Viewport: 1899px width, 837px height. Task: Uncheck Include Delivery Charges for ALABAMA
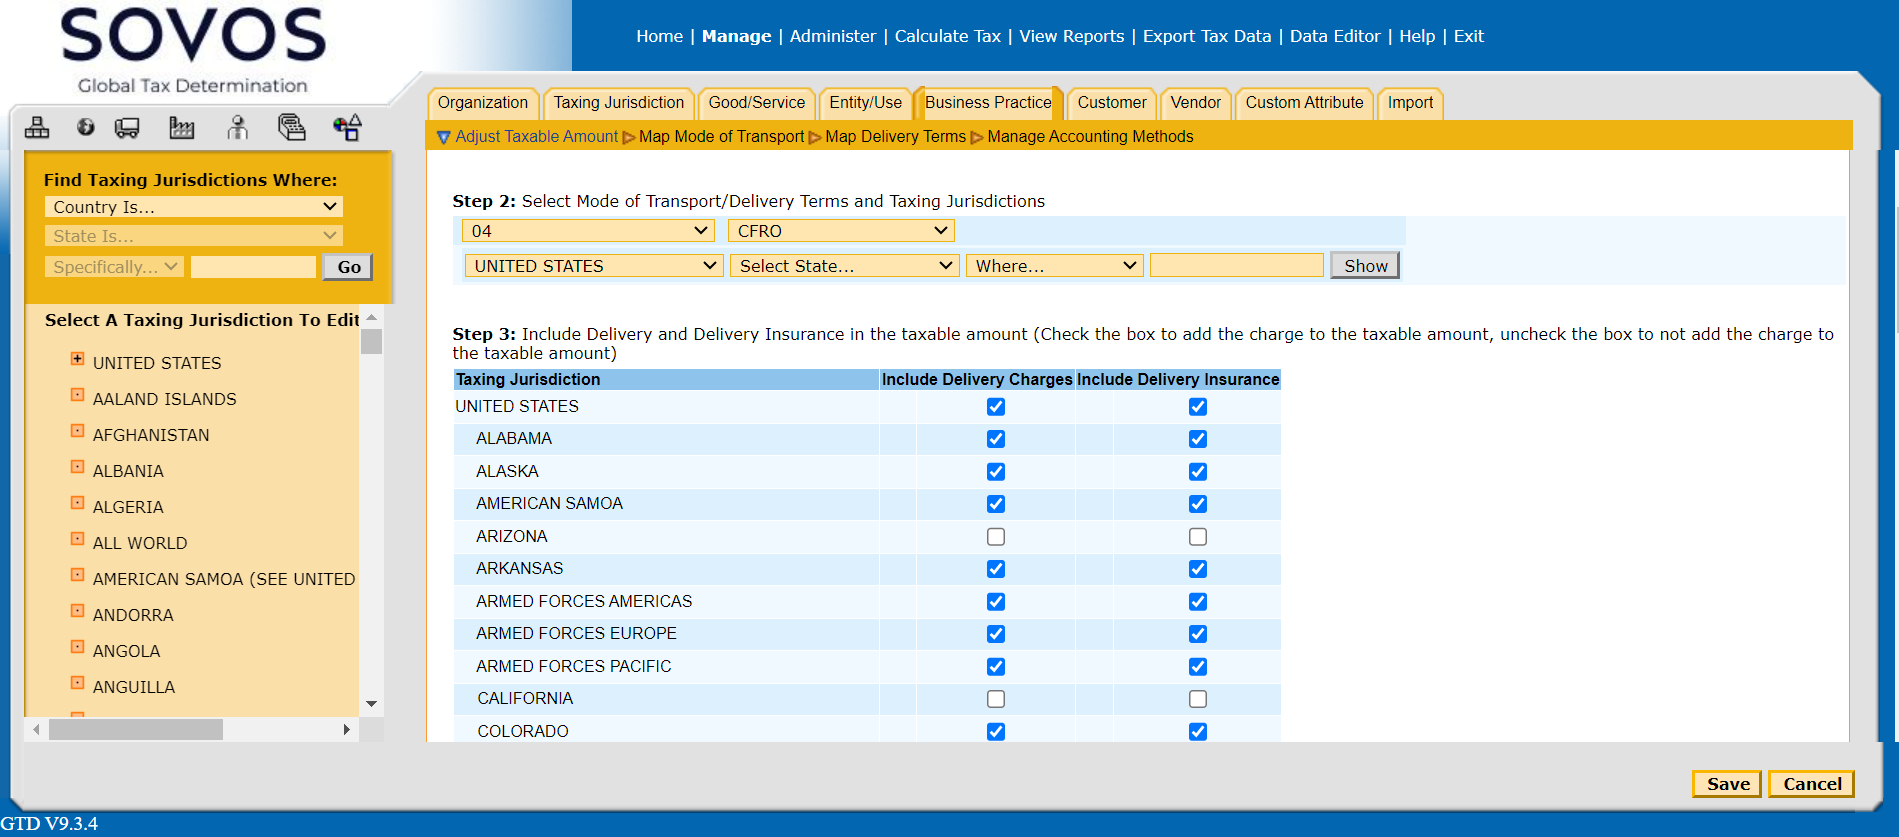pyautogui.click(x=995, y=439)
